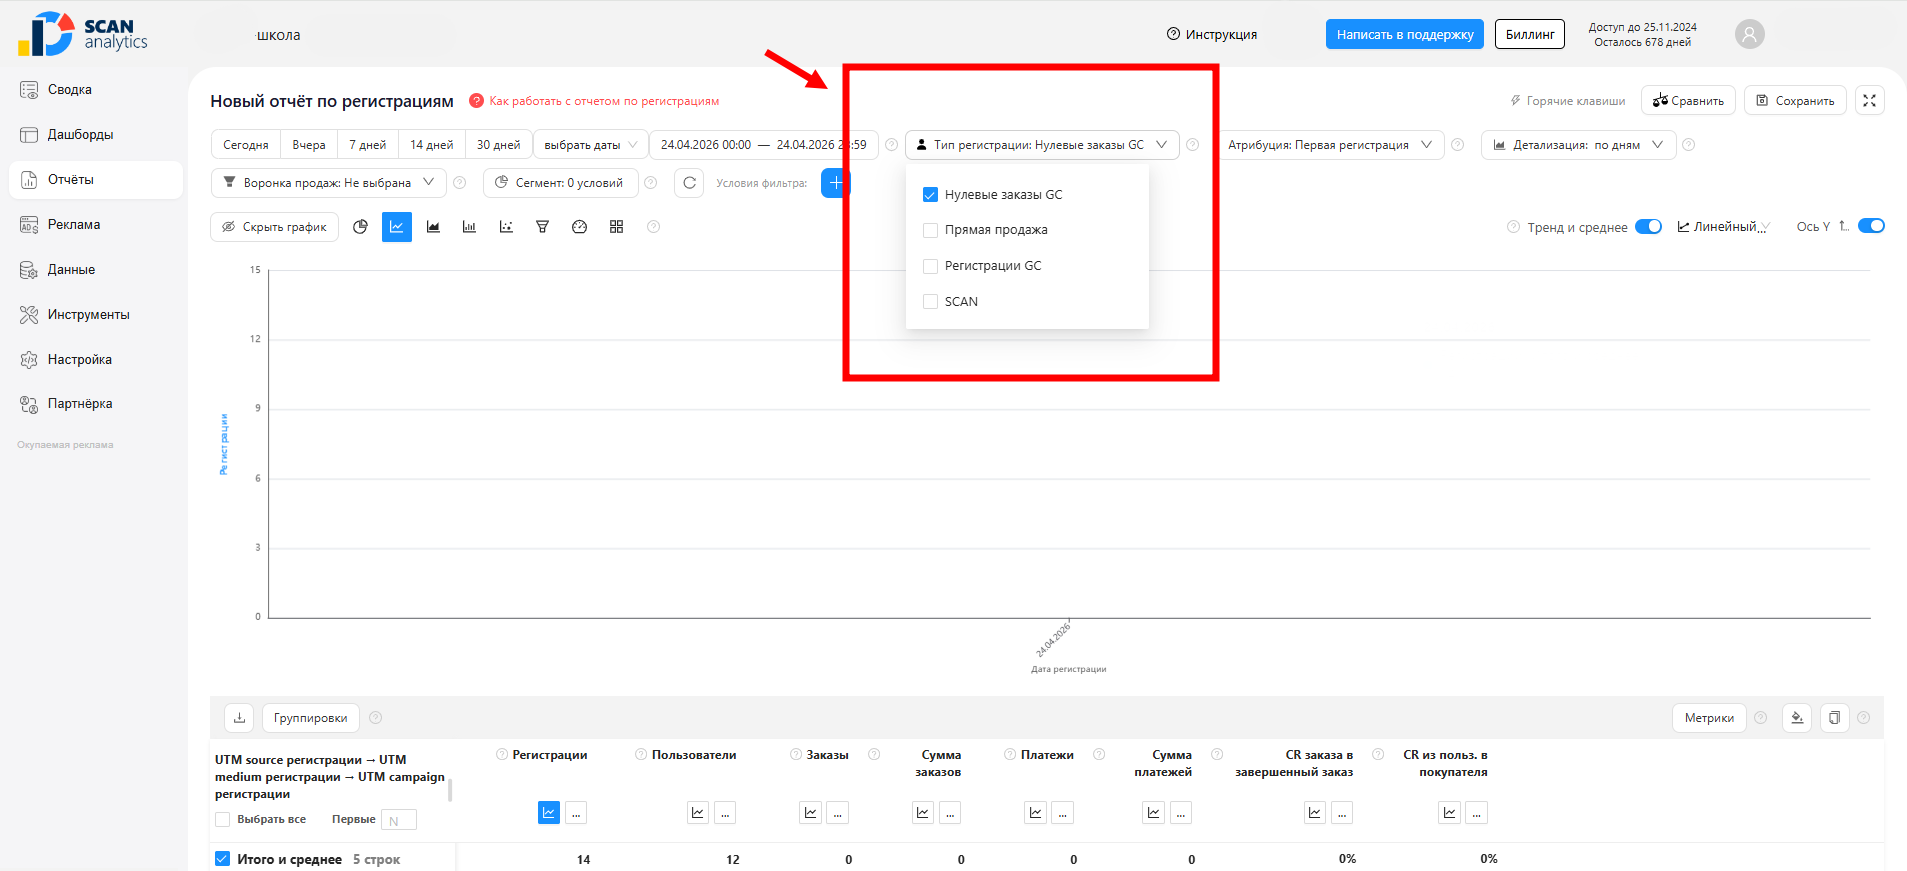The height and width of the screenshot is (871, 1907).
Task: Check the Выбрать все checkbox
Action: [x=223, y=820]
